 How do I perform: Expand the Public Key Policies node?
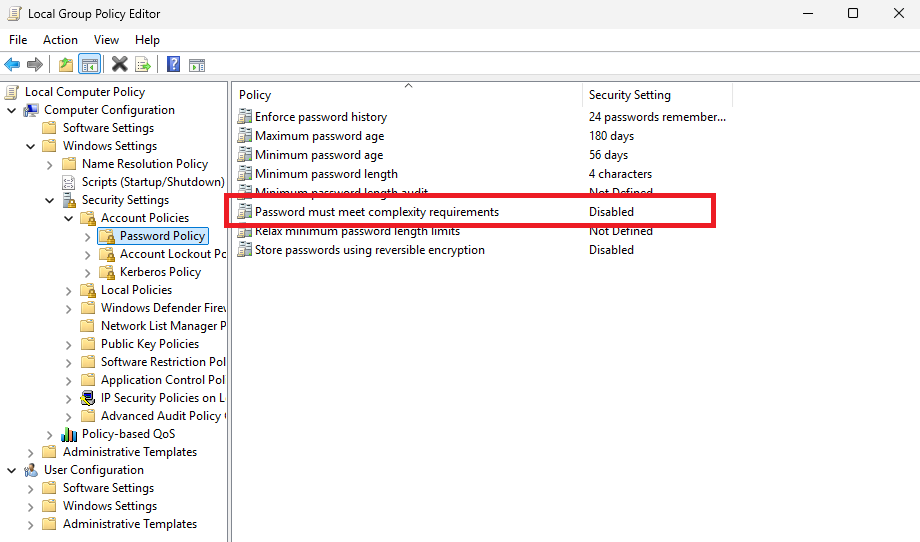68,345
